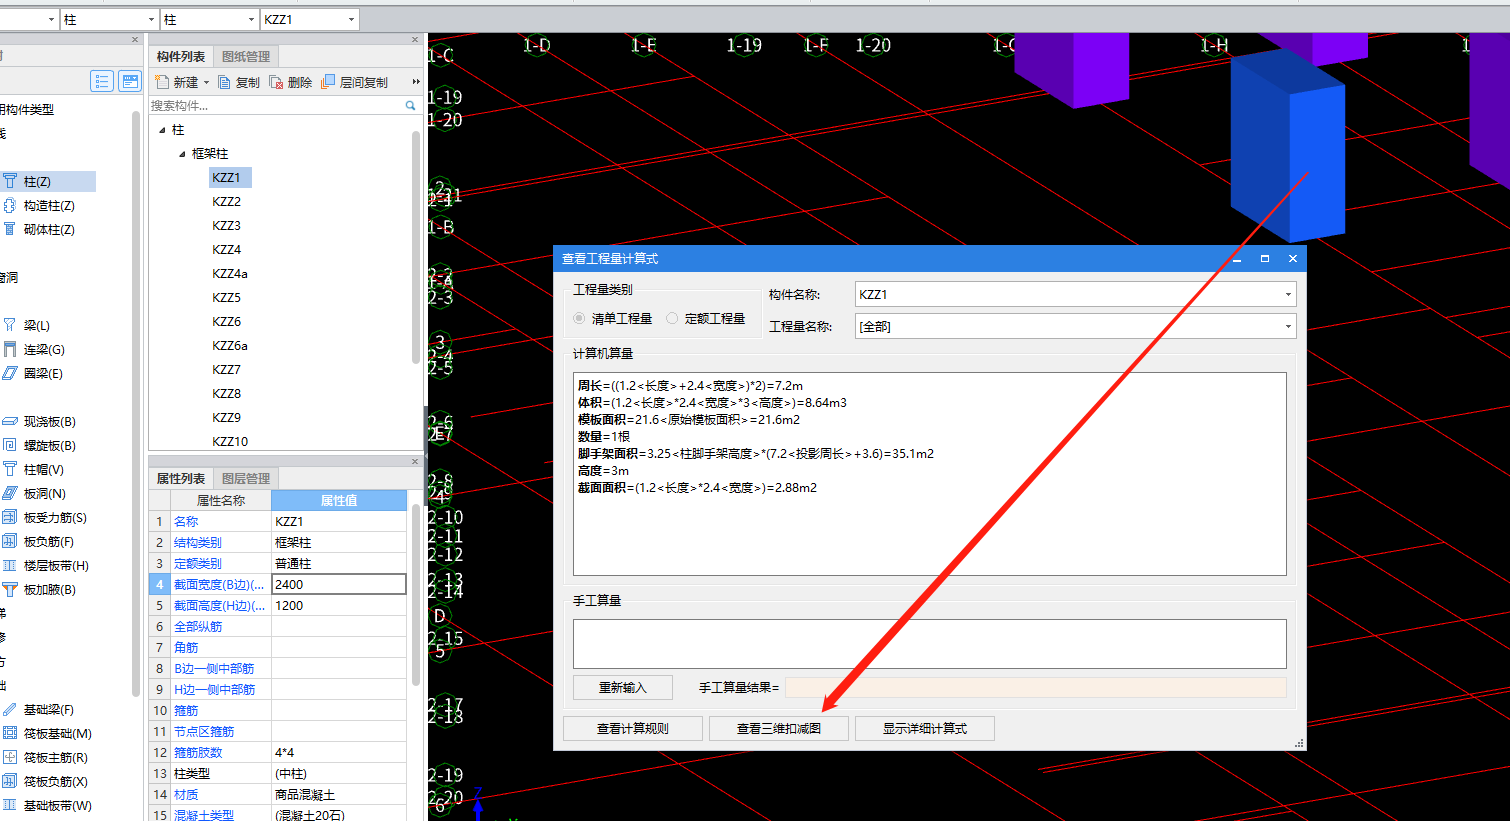
Task: Pick the 板加腋(B) component
Action: tap(49, 589)
